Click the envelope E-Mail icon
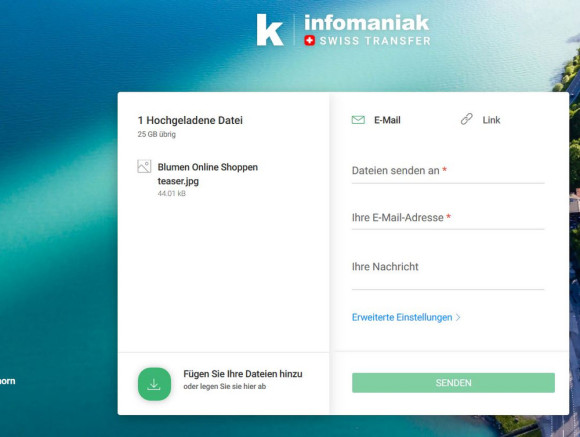This screenshot has height=437, width=580. point(358,120)
